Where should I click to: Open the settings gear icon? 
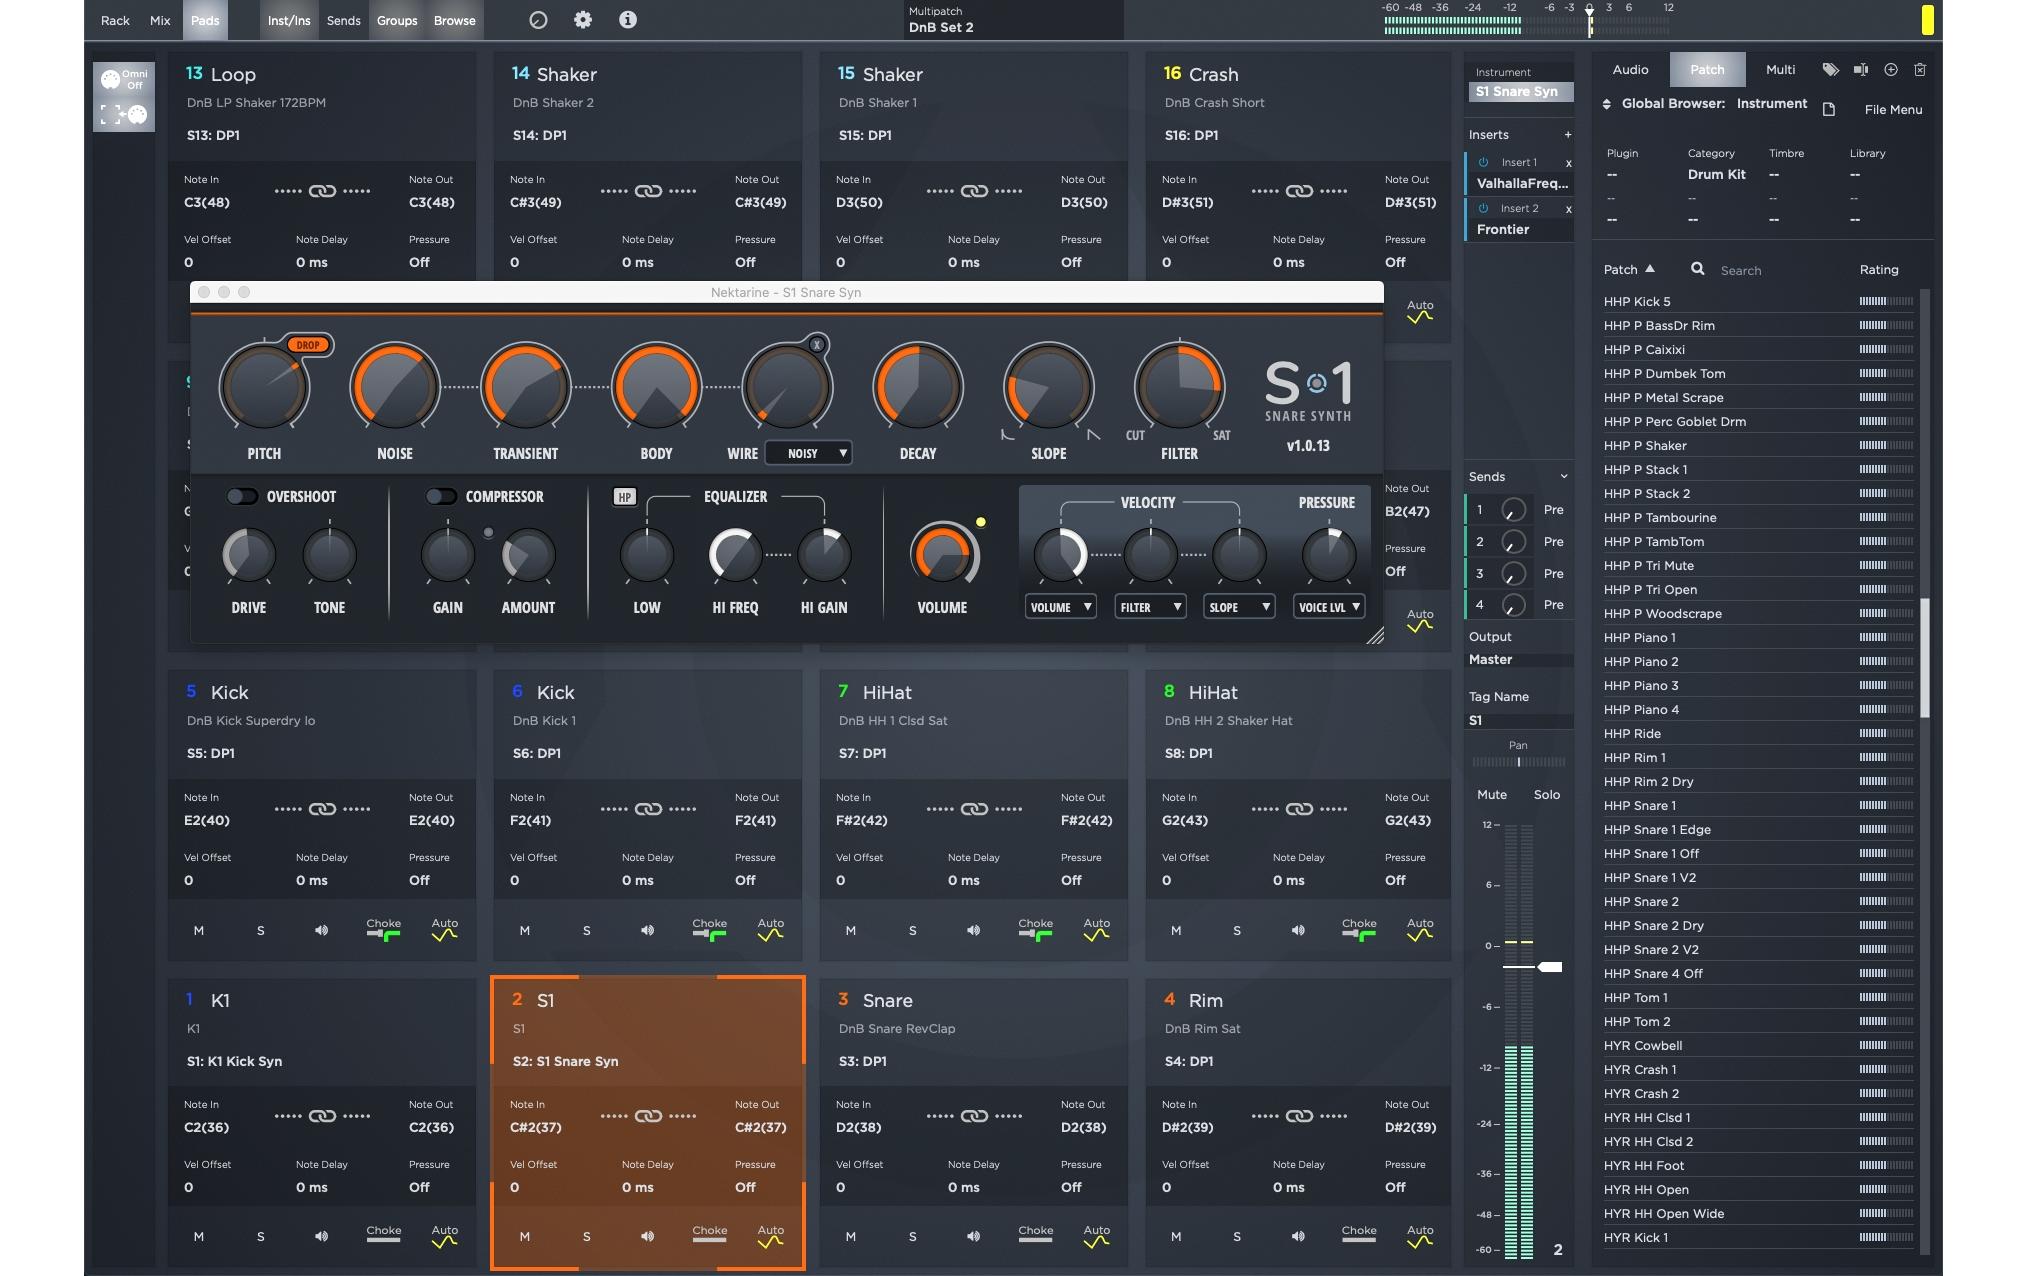pyautogui.click(x=583, y=20)
